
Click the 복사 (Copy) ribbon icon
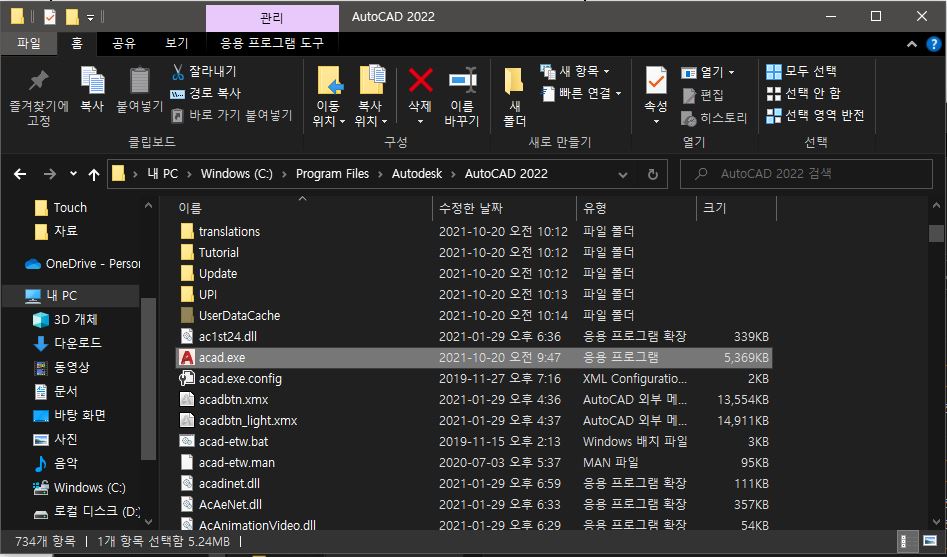[x=92, y=80]
